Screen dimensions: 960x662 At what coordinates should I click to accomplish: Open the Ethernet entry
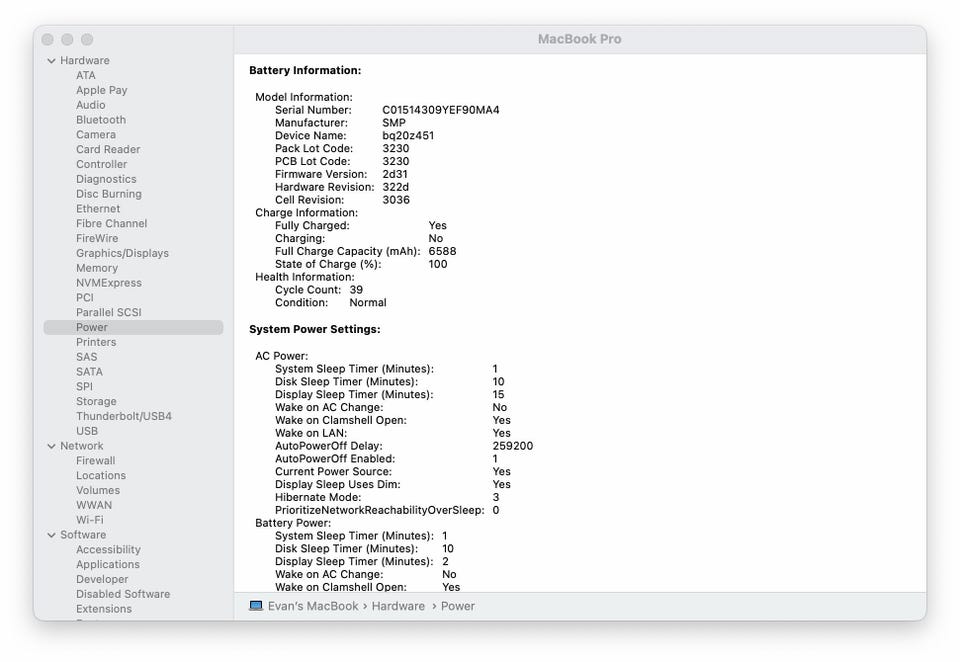pyautogui.click(x=98, y=209)
